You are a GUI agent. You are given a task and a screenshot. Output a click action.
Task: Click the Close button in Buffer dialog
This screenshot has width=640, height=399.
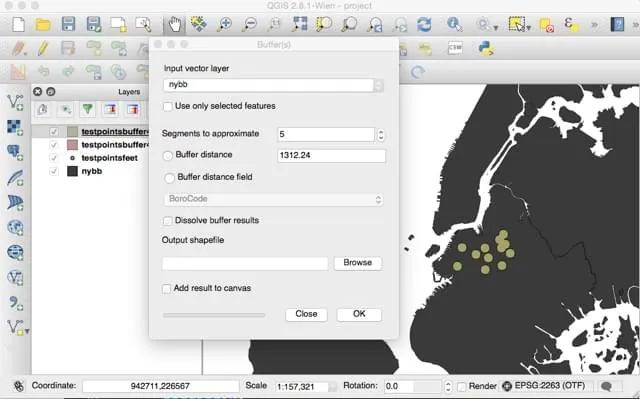pyautogui.click(x=306, y=314)
